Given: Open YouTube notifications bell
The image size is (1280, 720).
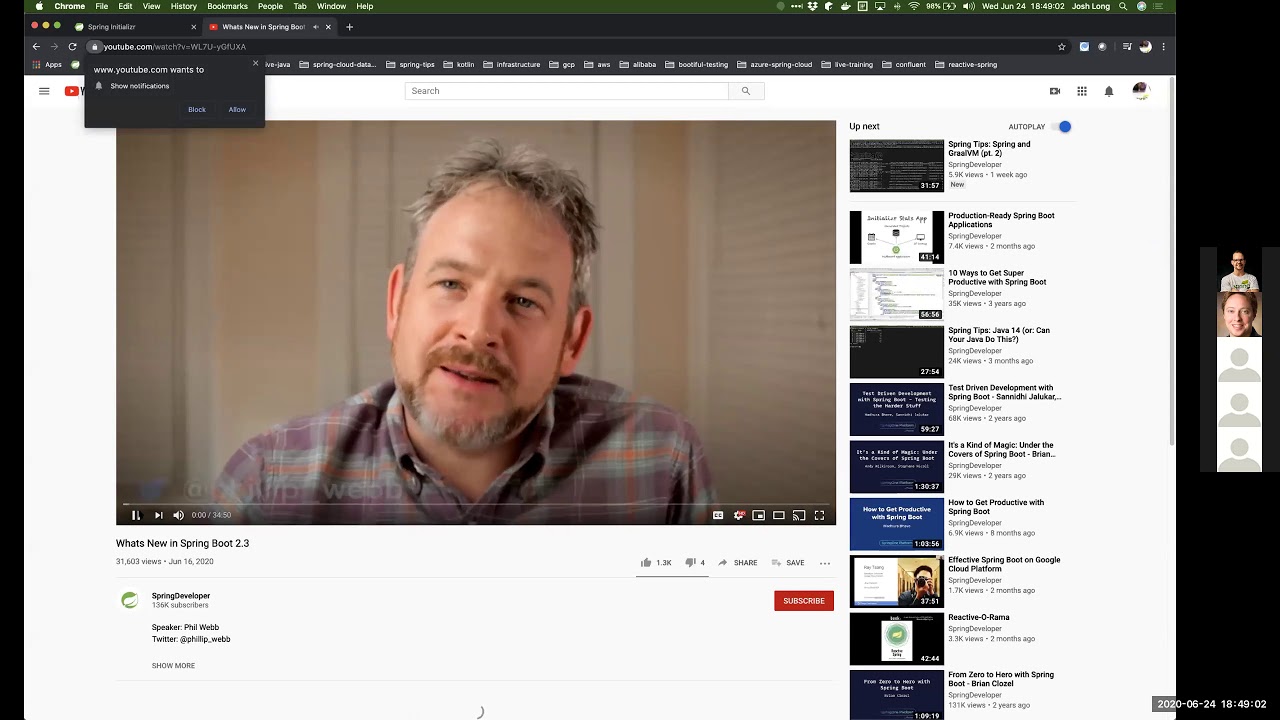Looking at the screenshot, I should coord(1109,91).
